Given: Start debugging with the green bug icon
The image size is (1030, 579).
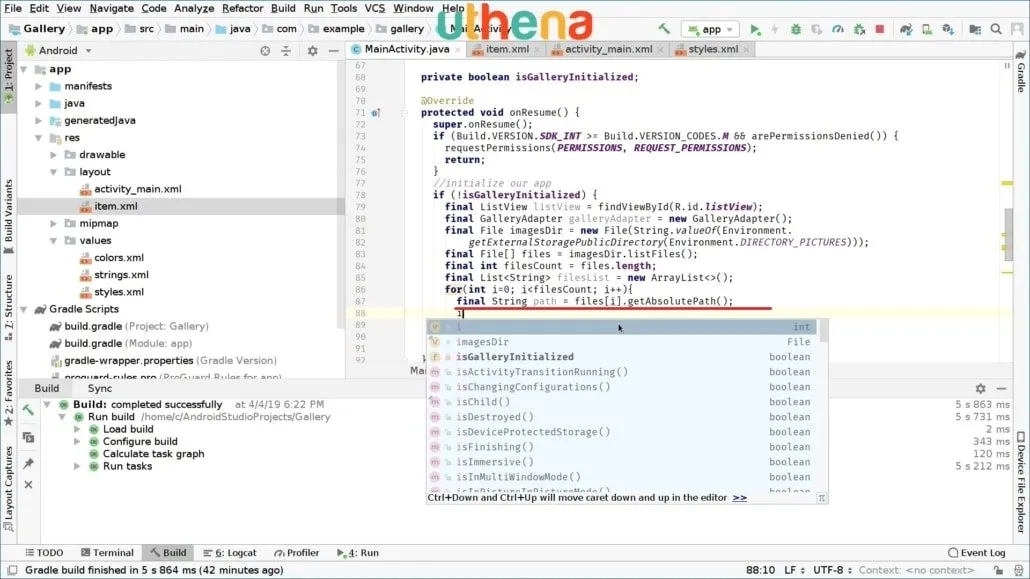Looking at the screenshot, I should (795, 29).
